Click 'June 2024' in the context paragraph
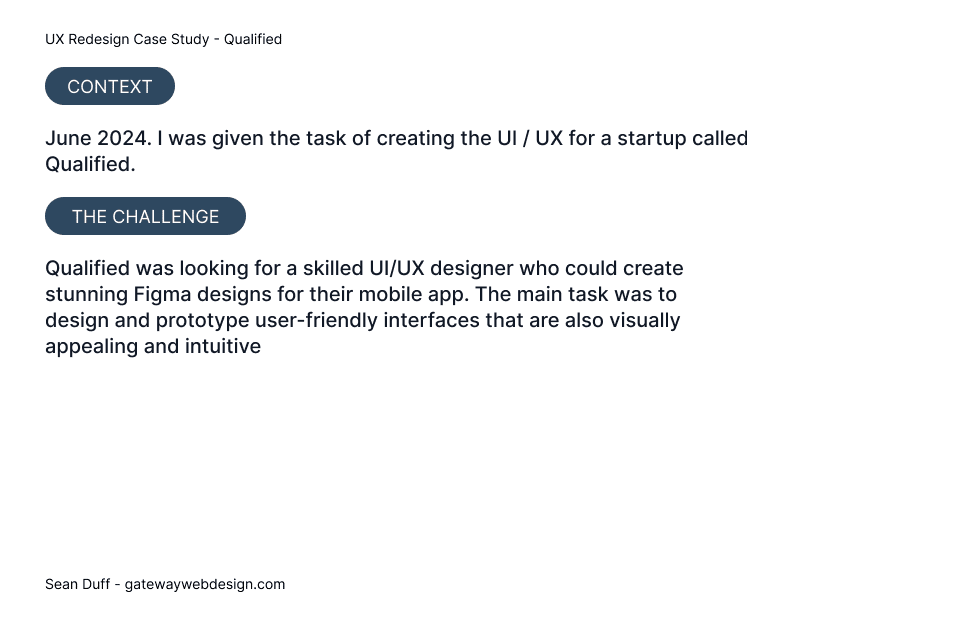This screenshot has width=959, height=619. pos(98,138)
